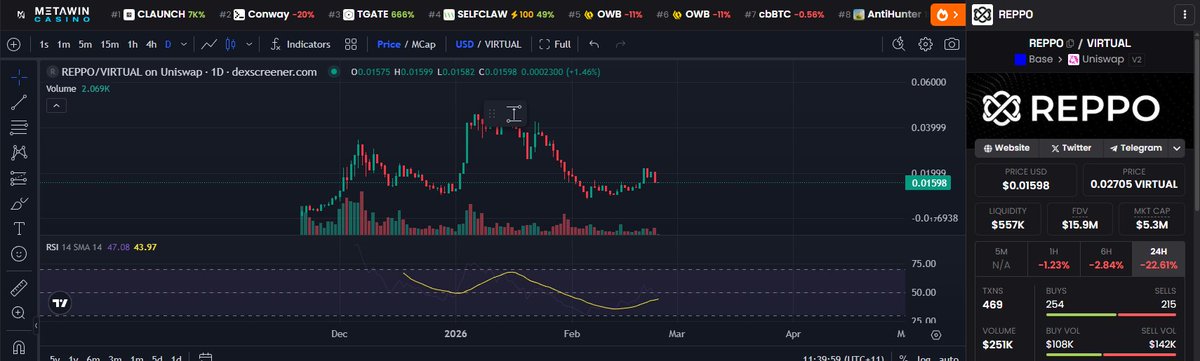Open the REPPO Twitter link

(x=1070, y=147)
